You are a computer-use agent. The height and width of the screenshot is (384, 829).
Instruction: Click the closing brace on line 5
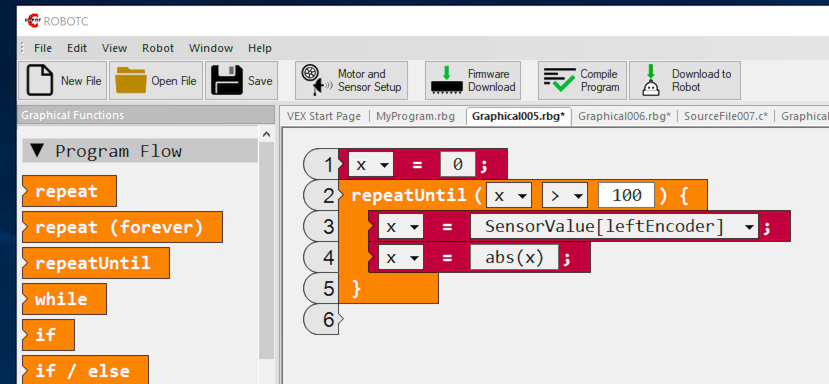(x=356, y=289)
